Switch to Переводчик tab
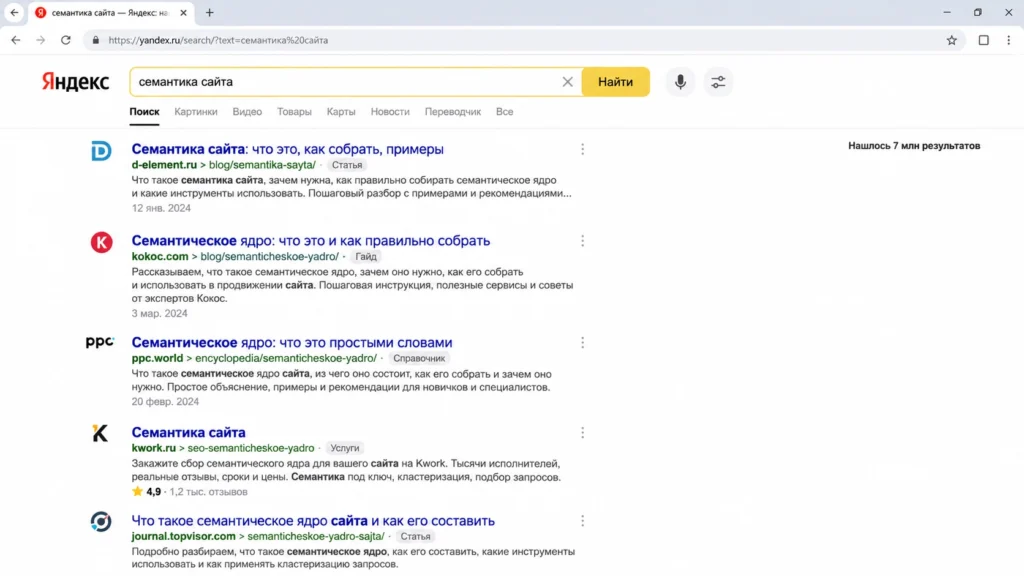Viewport: 1024px width, 576px height. point(453,112)
